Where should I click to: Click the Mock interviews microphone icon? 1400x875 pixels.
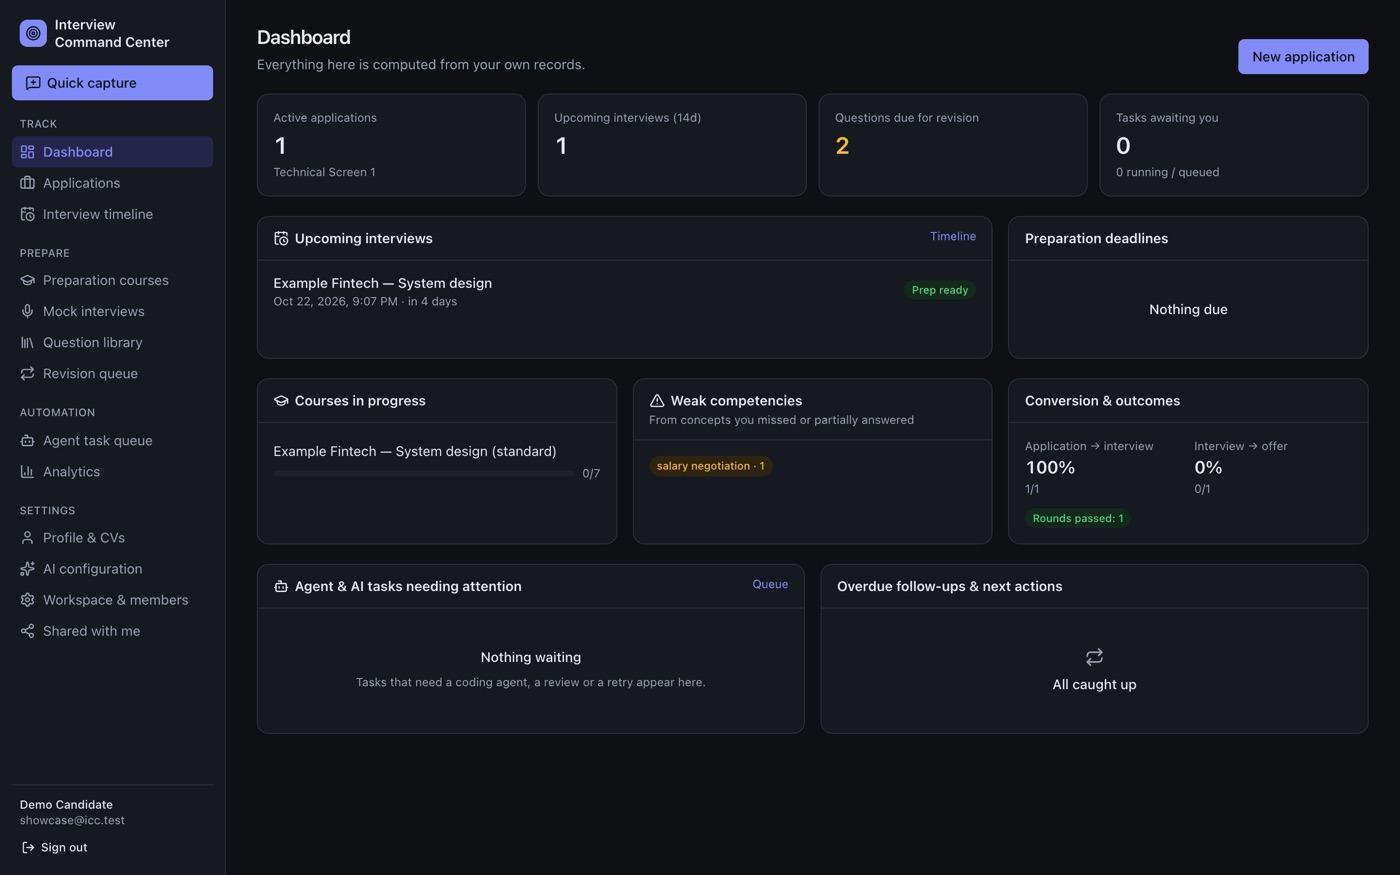27,311
